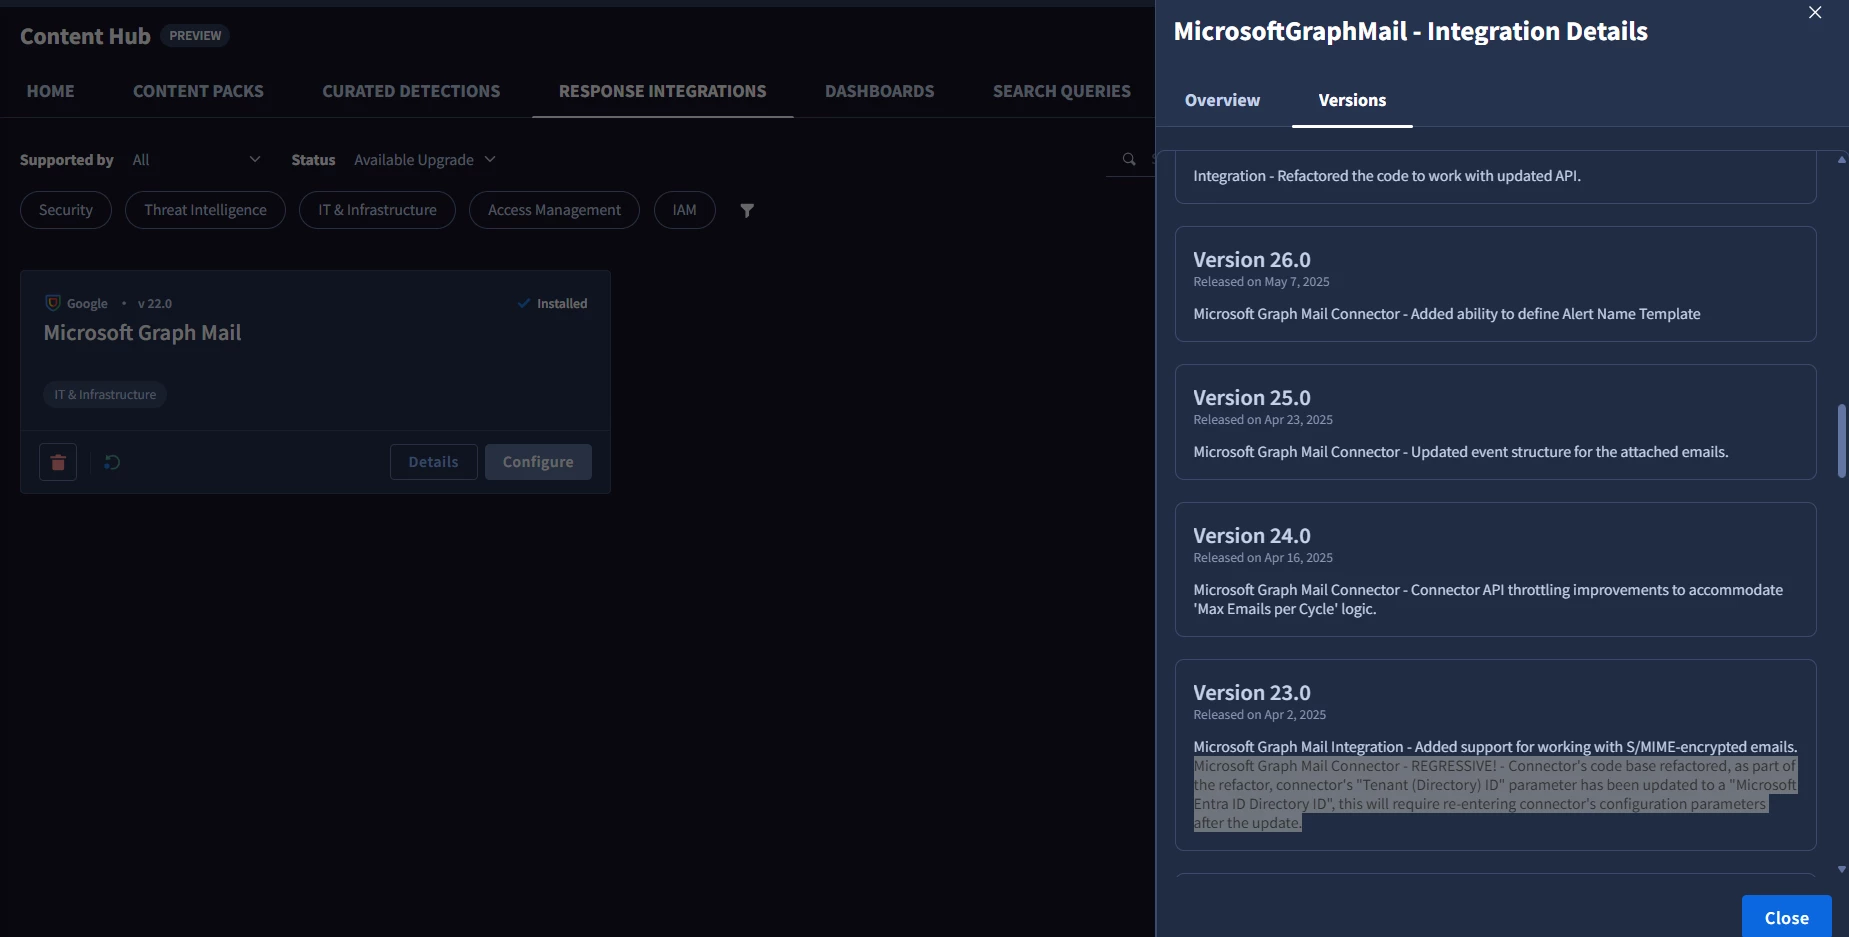1849x937 pixels.
Task: Filter by Security category chip
Action: click(x=66, y=210)
